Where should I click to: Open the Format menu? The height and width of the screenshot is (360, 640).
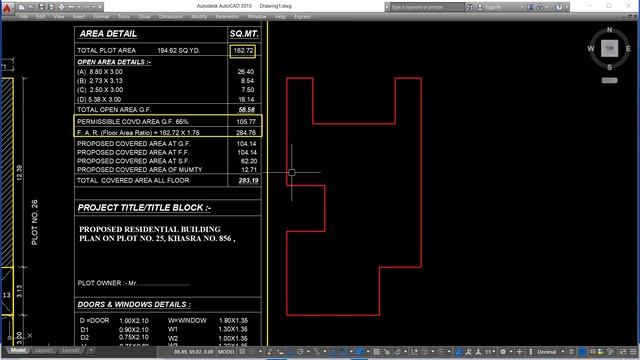(x=101, y=17)
